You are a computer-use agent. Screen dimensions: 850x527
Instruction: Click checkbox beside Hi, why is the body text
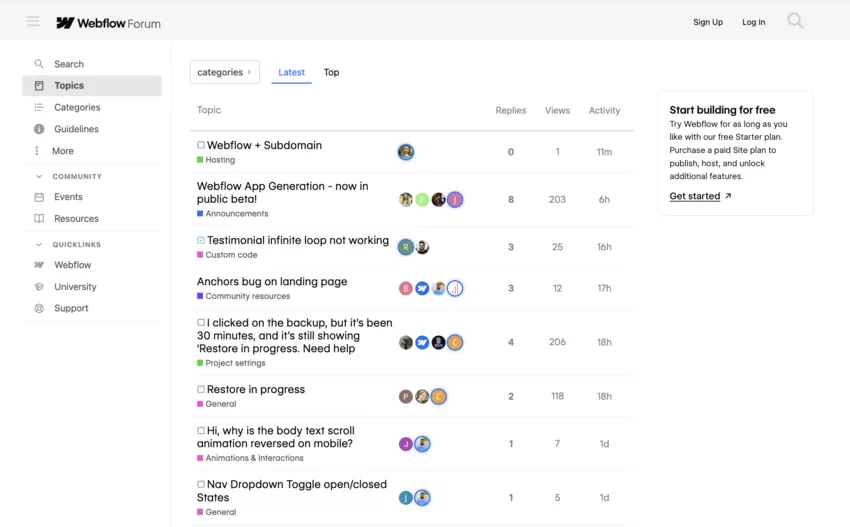[x=201, y=430]
